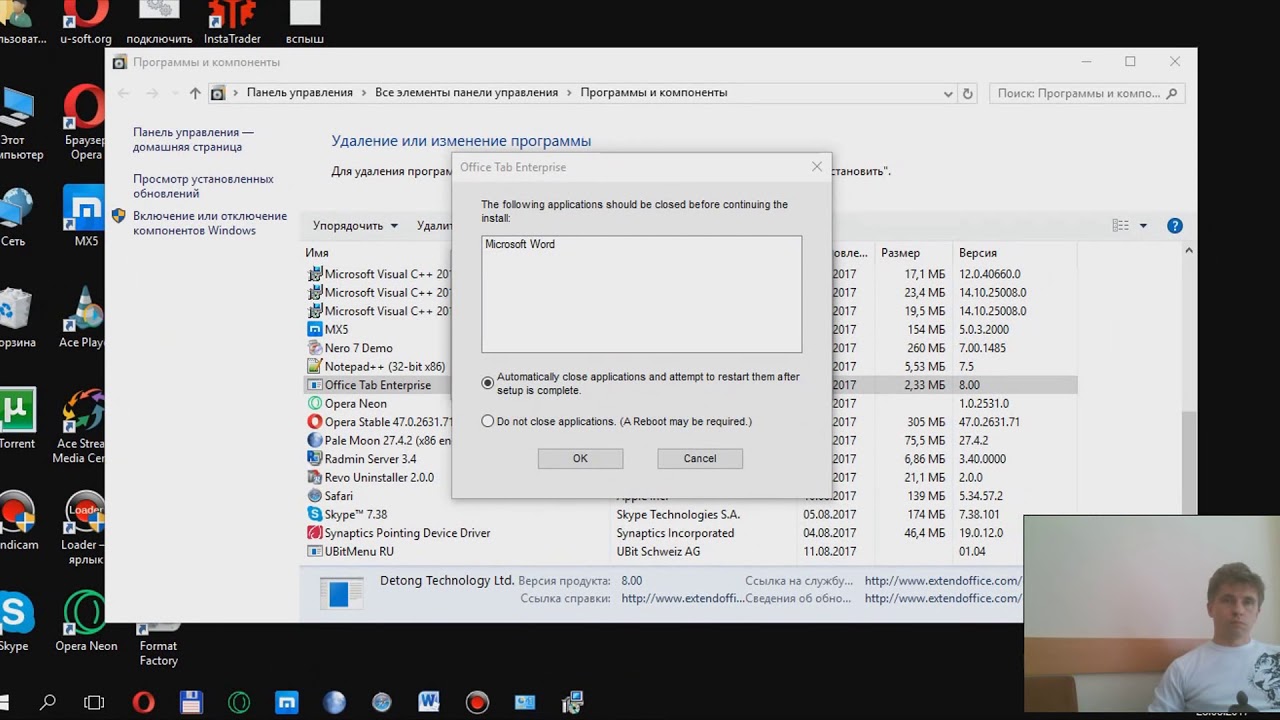Select Notepad++ (32-bit x86) program icon

315,366
